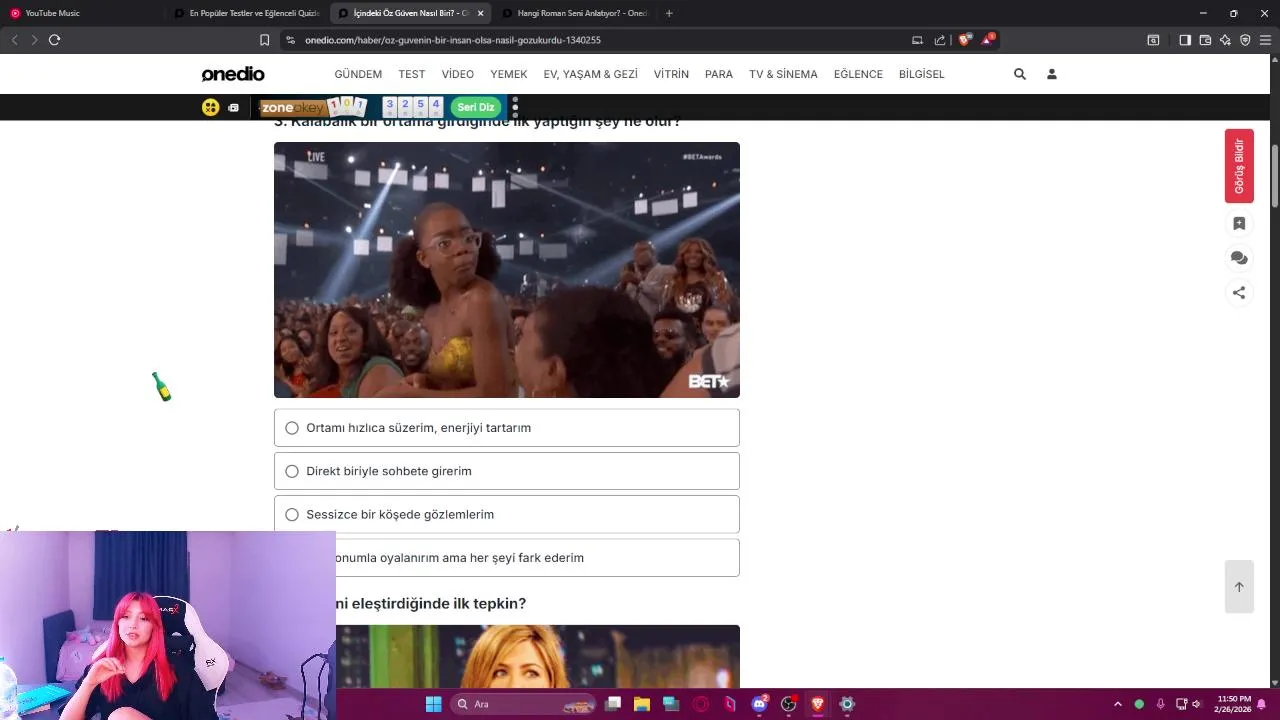This screenshot has height=720, width=1280.
Task: Go back with browser back arrow
Action: (x=14, y=40)
